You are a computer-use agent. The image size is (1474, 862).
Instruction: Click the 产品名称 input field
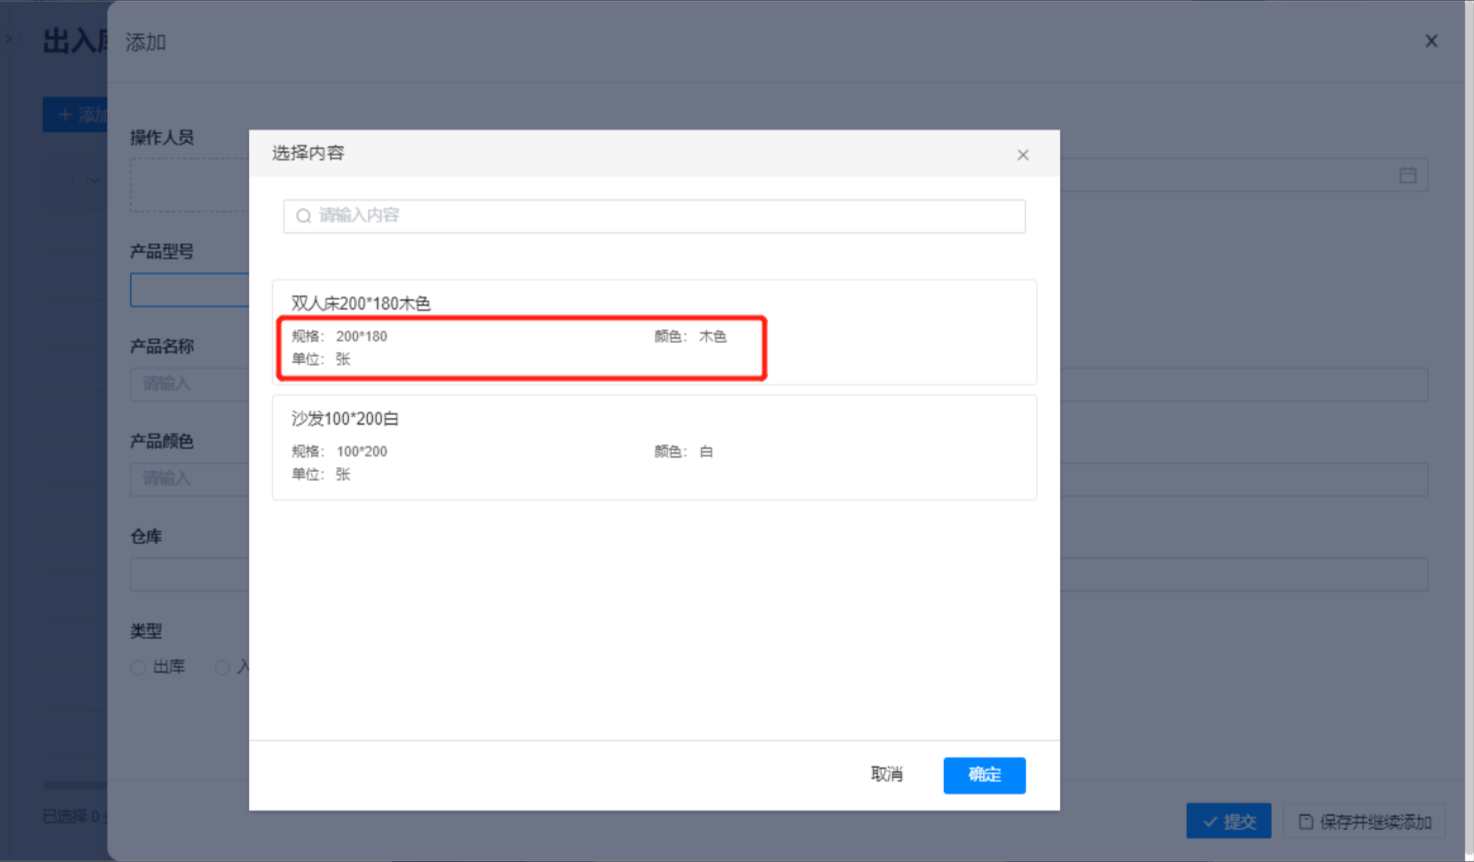click(189, 384)
